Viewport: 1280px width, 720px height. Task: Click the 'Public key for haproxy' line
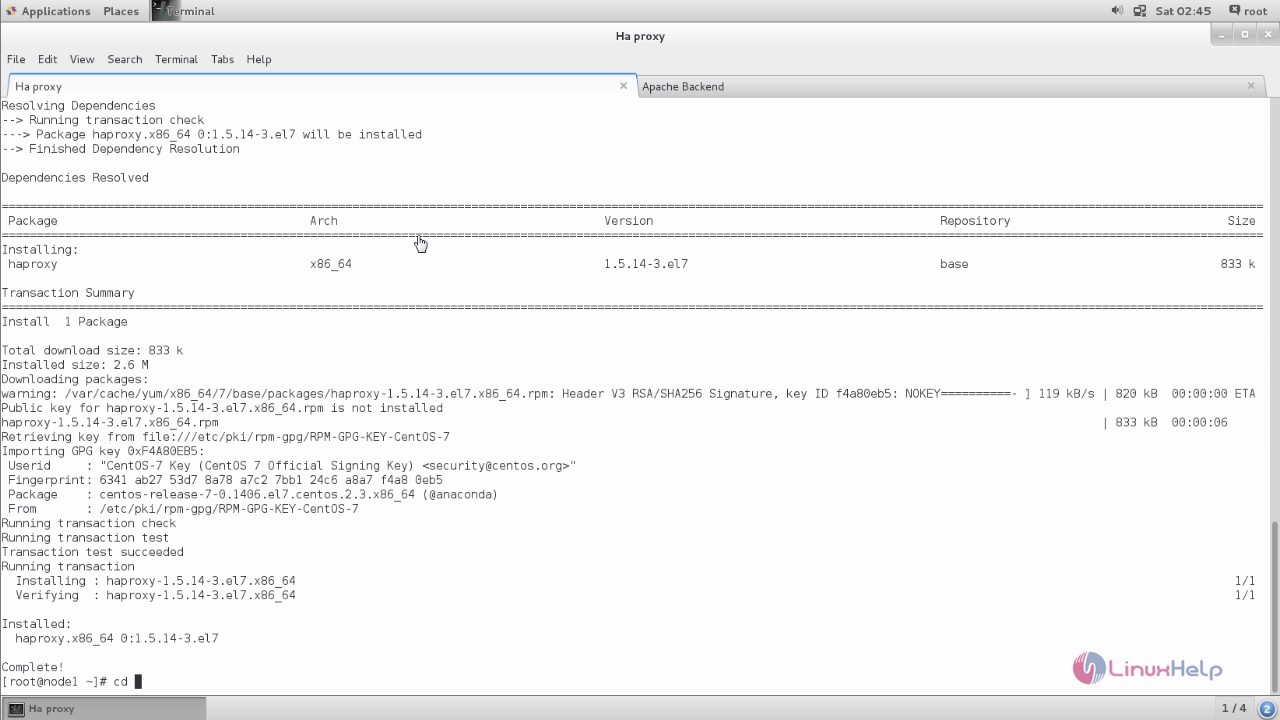tap(222, 408)
